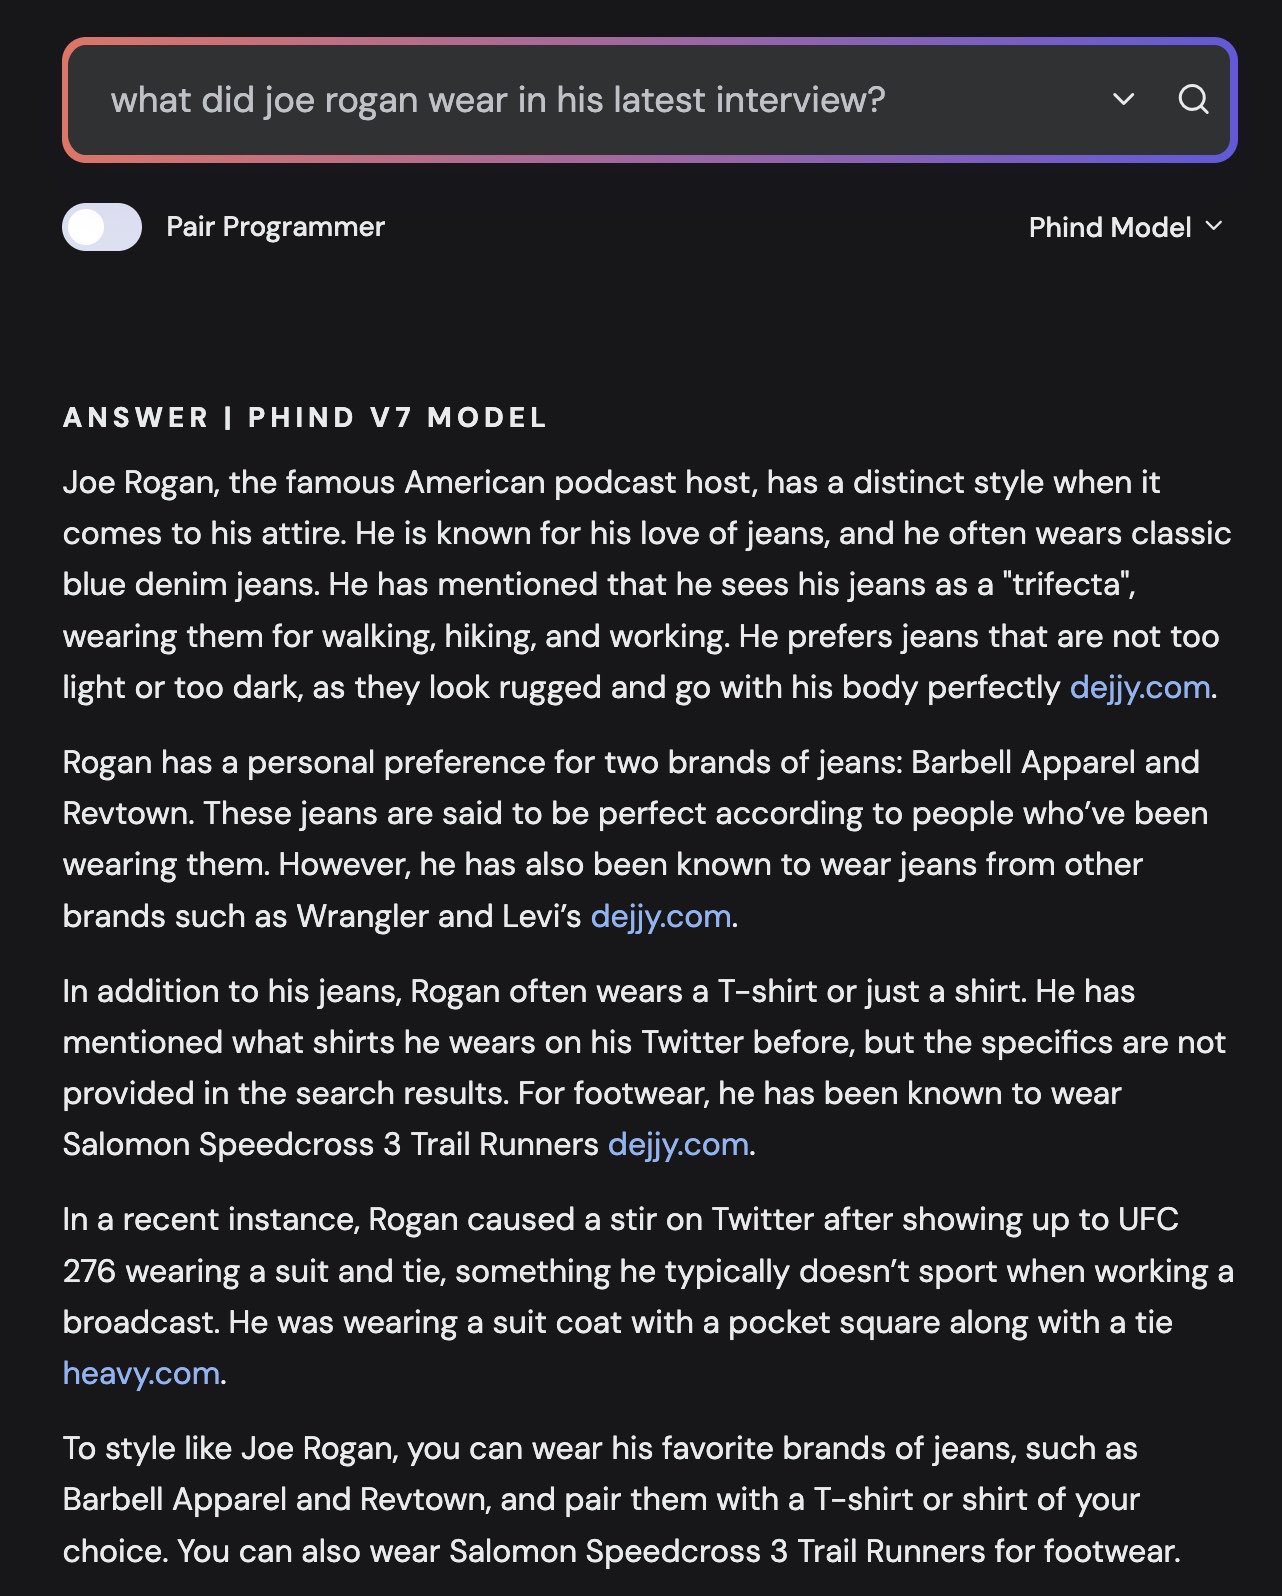The height and width of the screenshot is (1596, 1282).
Task: Click the paragraph starting 'Rogan has a personal'
Action: pyautogui.click(x=635, y=839)
